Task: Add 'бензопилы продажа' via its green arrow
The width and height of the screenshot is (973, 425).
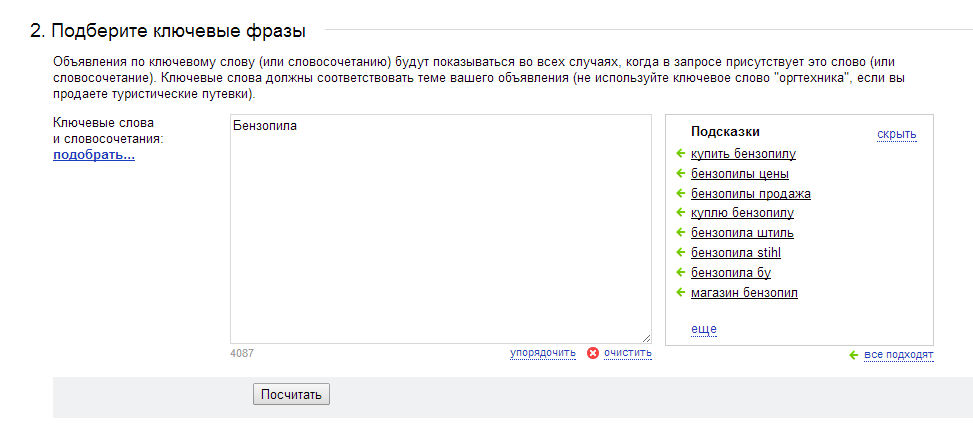Action: (x=680, y=193)
